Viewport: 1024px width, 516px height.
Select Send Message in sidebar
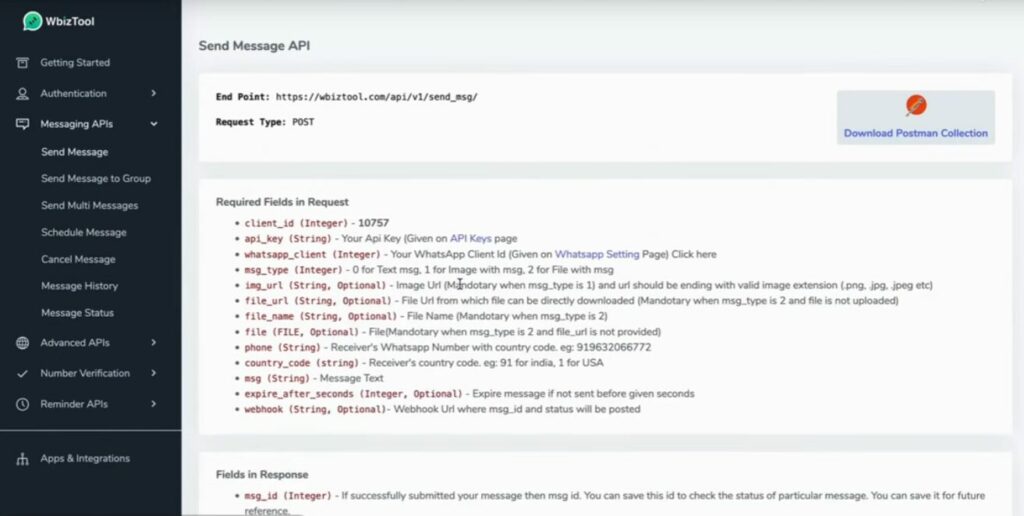(74, 152)
